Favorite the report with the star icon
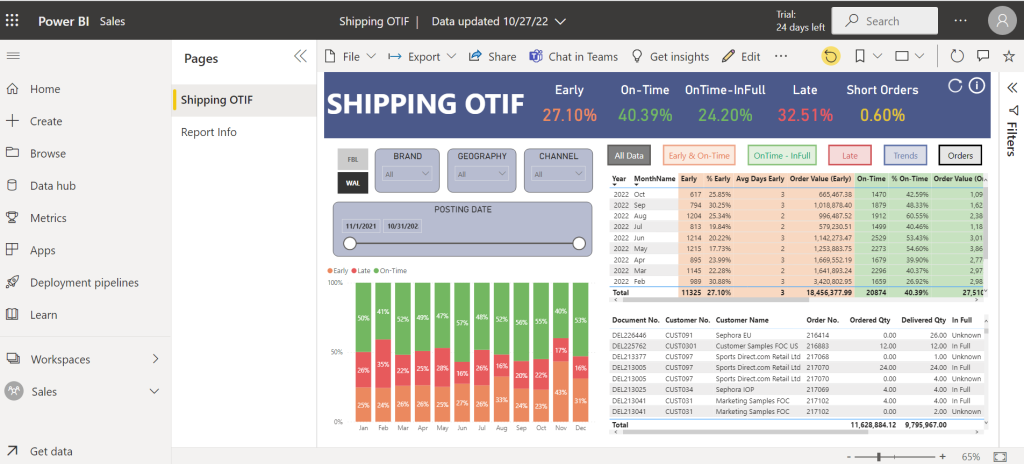 coord(1008,56)
